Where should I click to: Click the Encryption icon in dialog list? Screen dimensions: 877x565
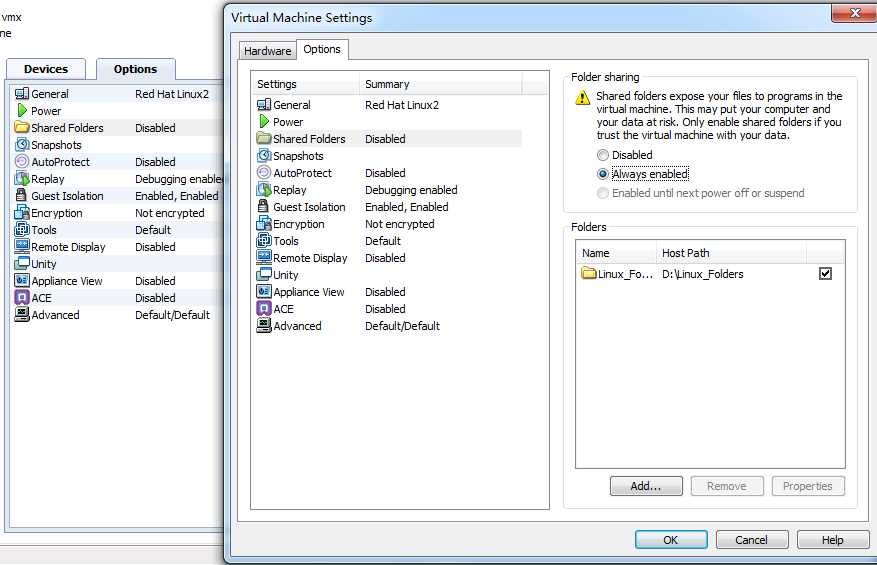[263, 224]
